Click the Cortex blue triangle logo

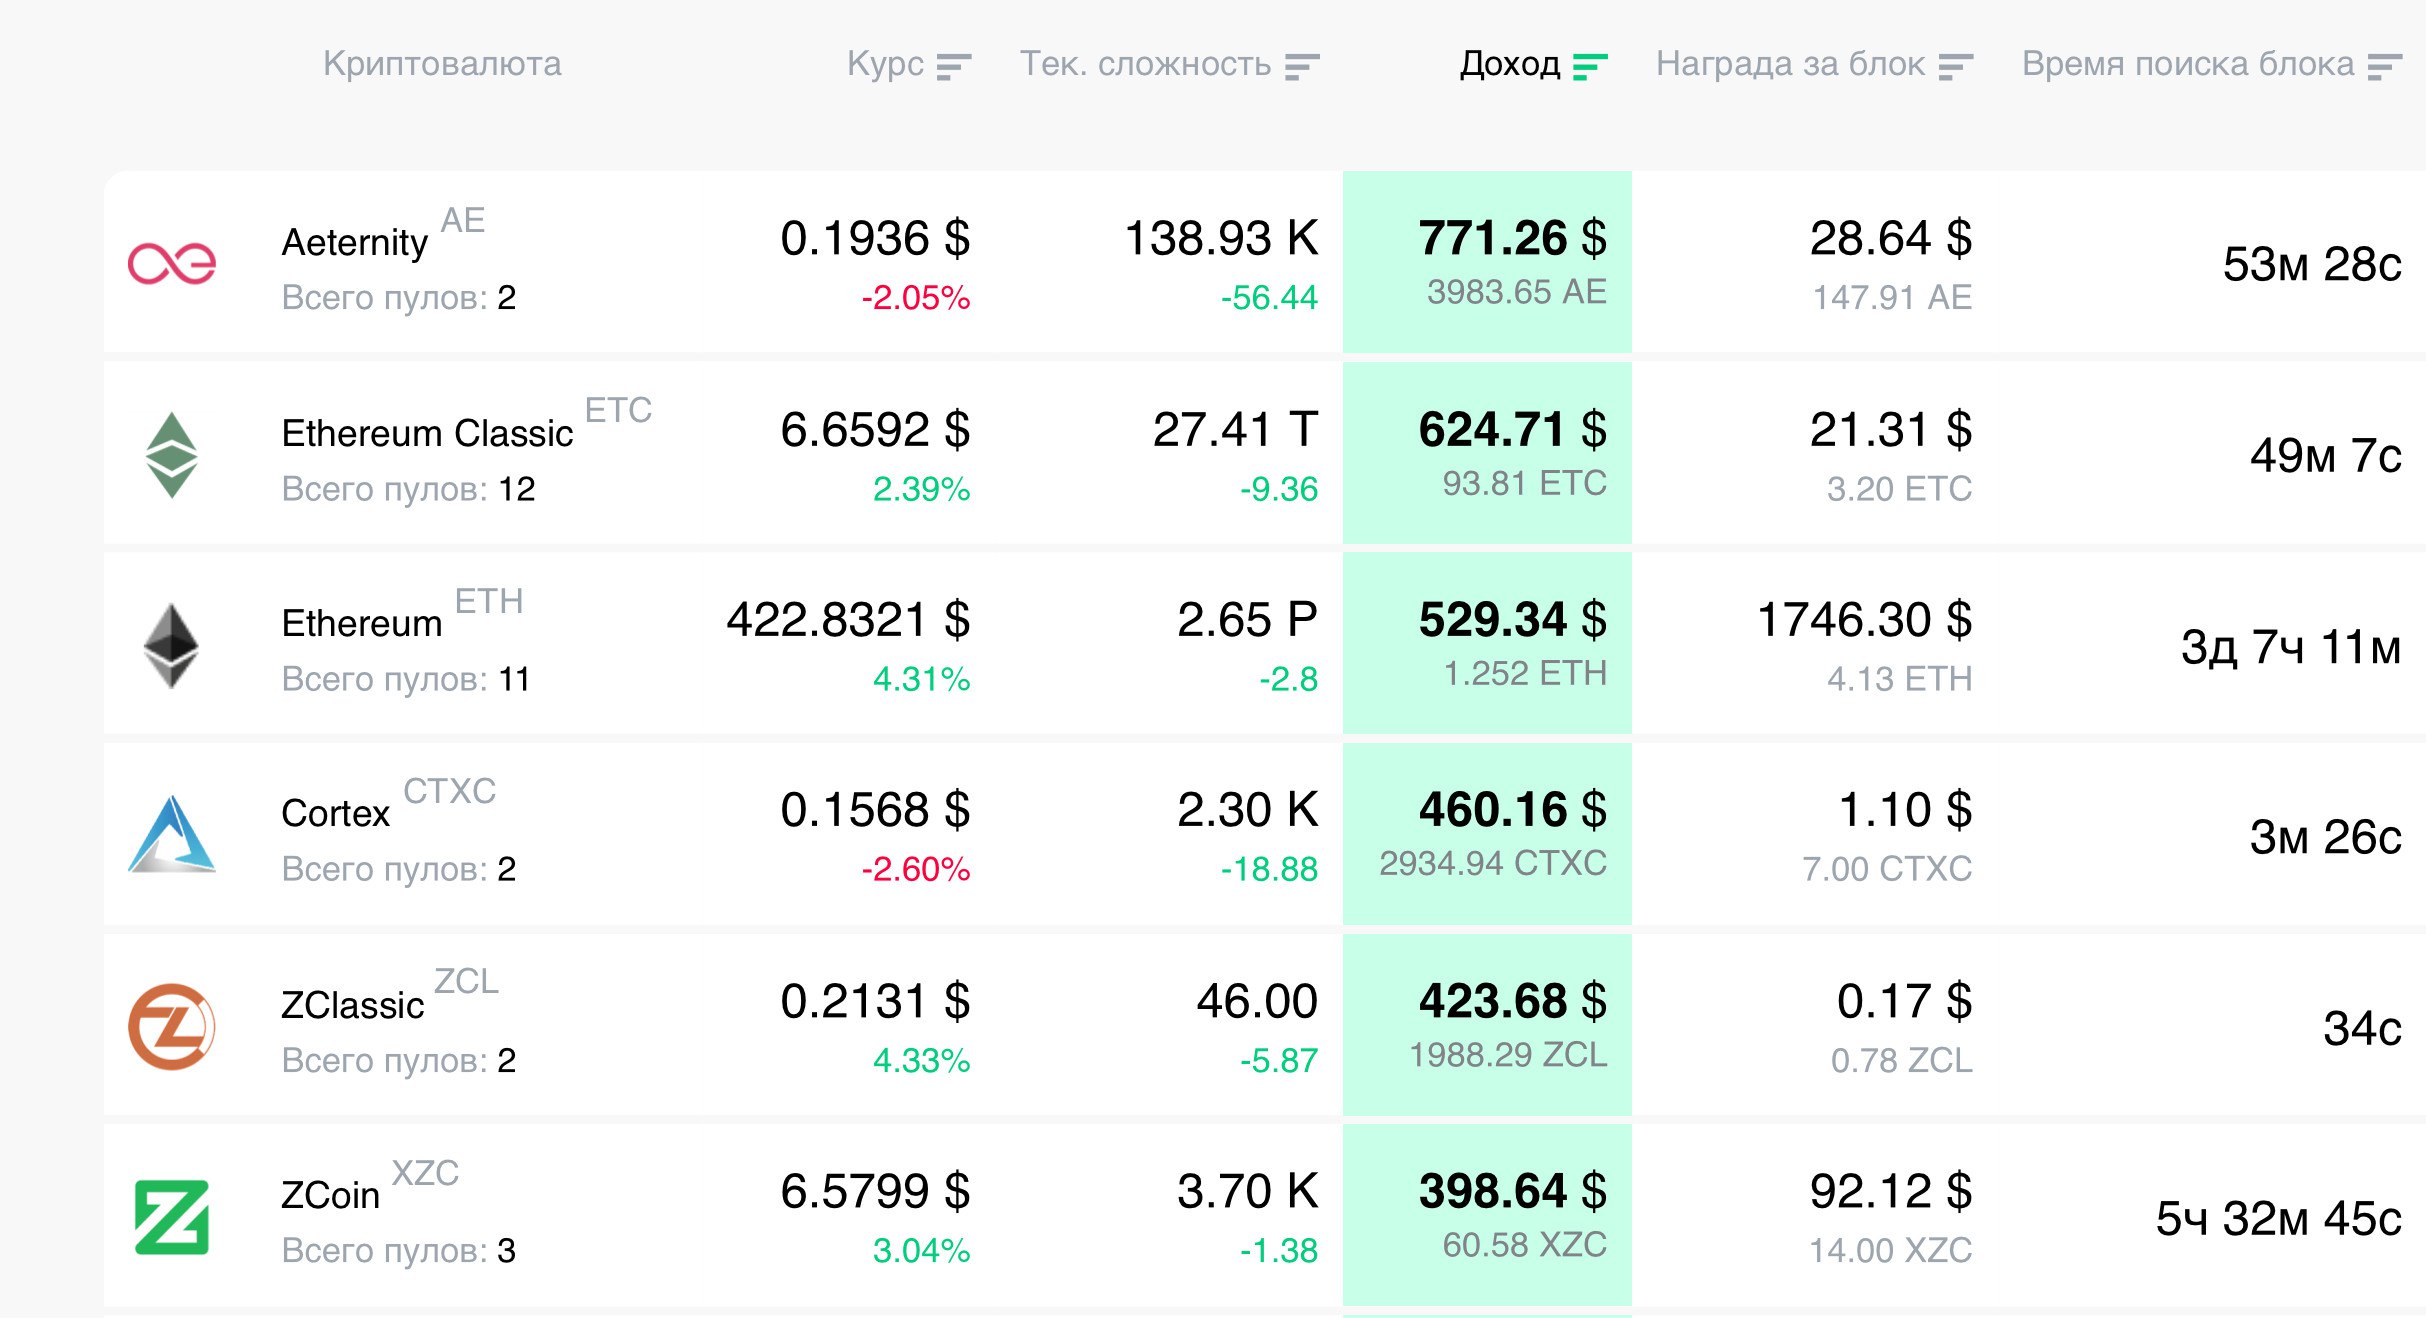pyautogui.click(x=172, y=835)
